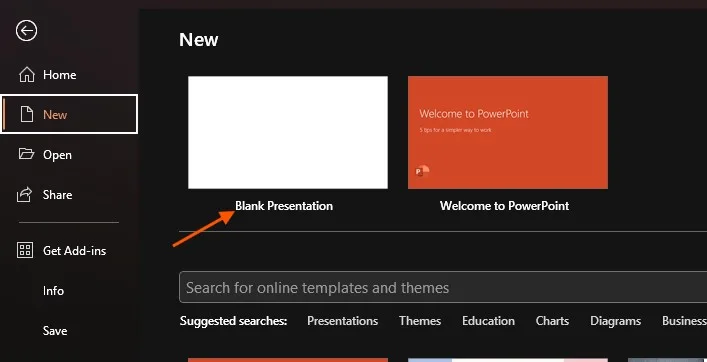707x362 pixels.
Task: Open the Info menu entry
Action: click(x=53, y=291)
